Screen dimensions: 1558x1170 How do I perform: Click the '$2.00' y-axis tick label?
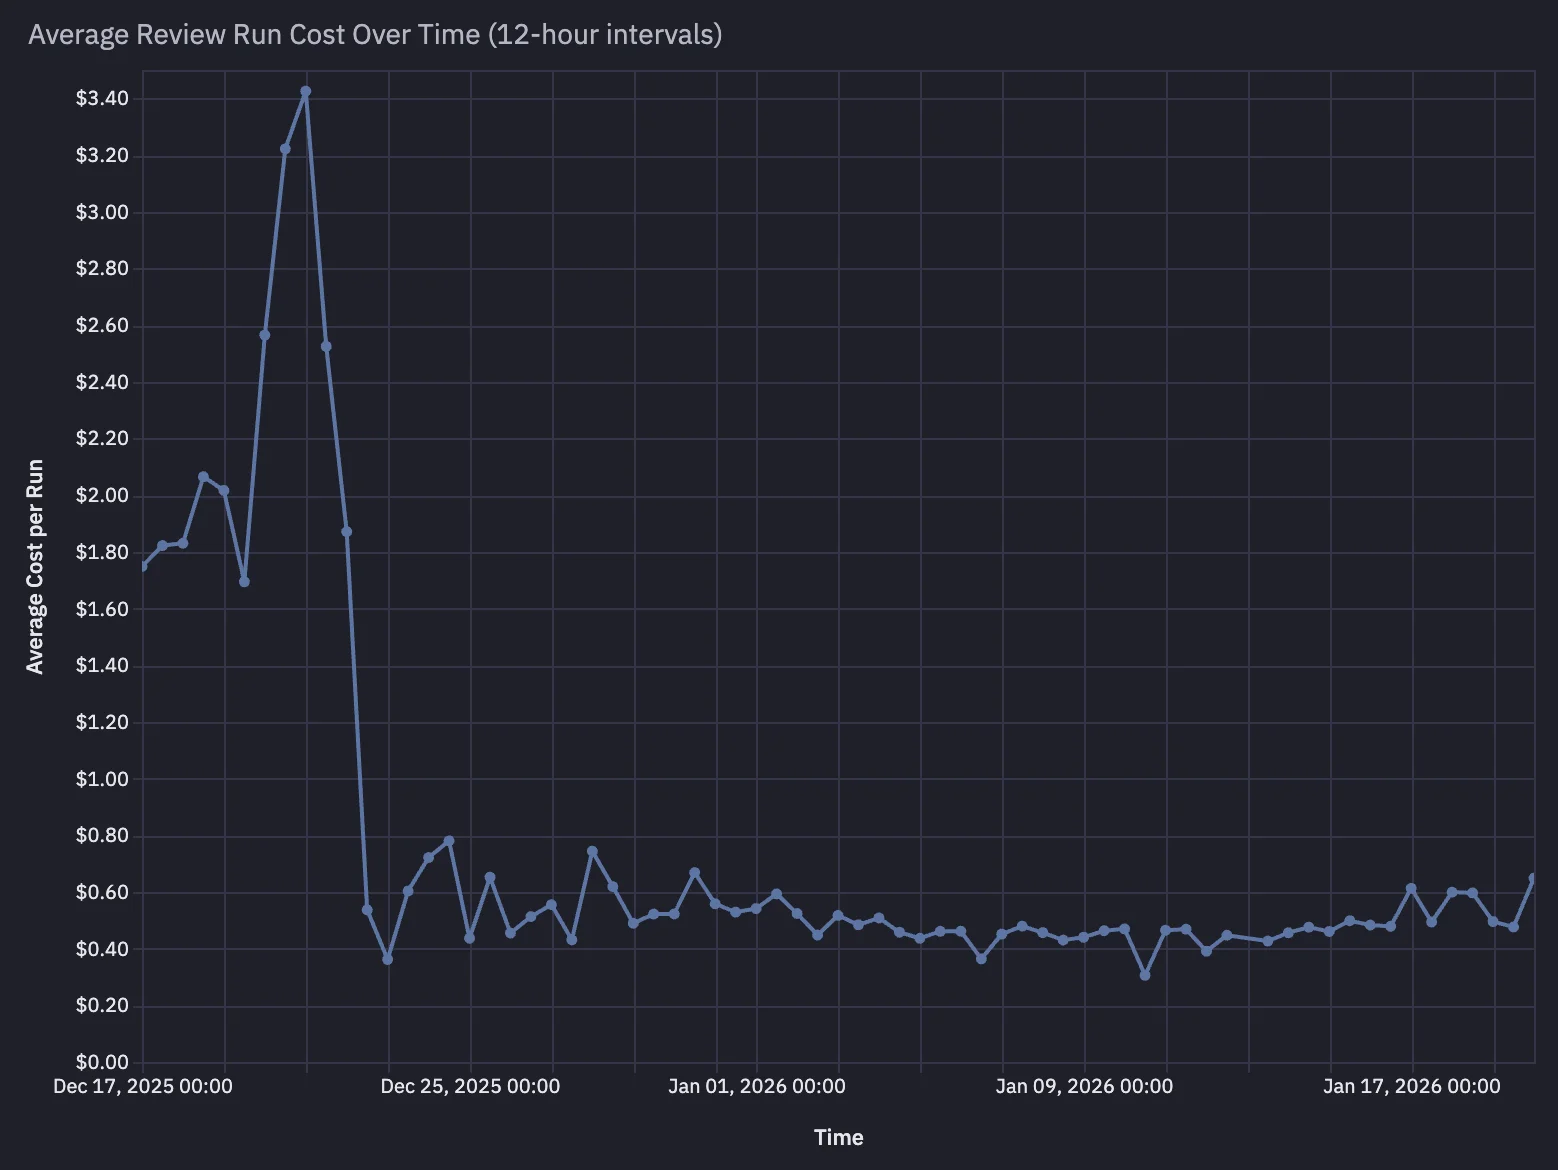102,496
